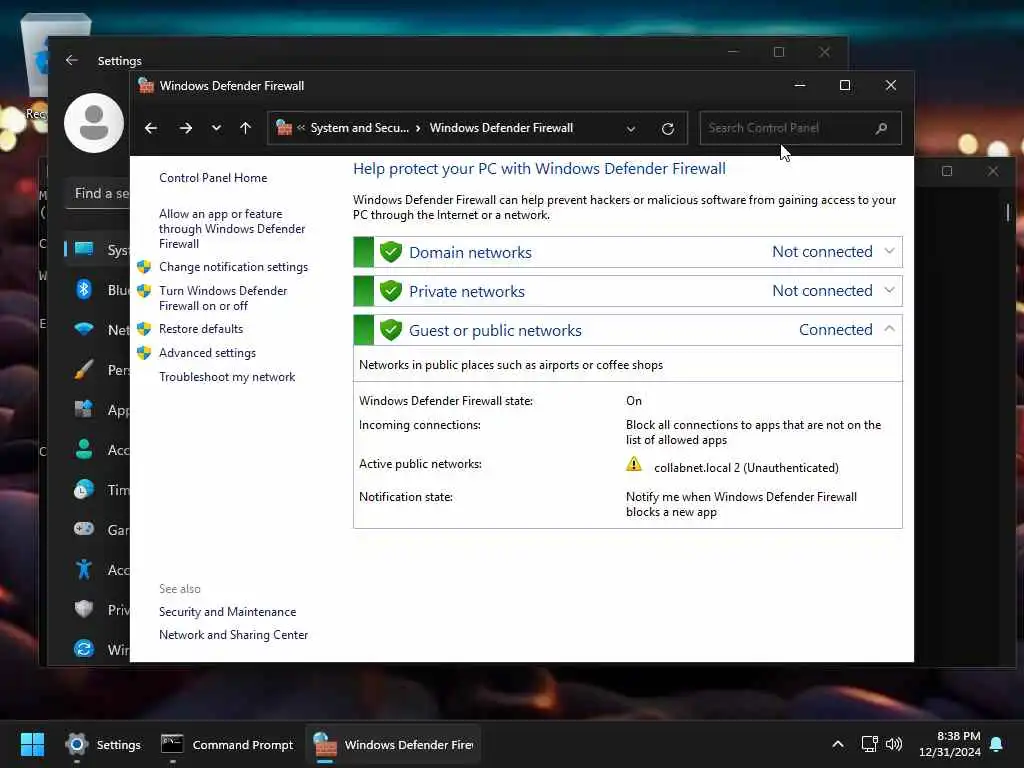Click shield icon beside Change notification settings
Screen dimensions: 1024x768
coord(144,266)
